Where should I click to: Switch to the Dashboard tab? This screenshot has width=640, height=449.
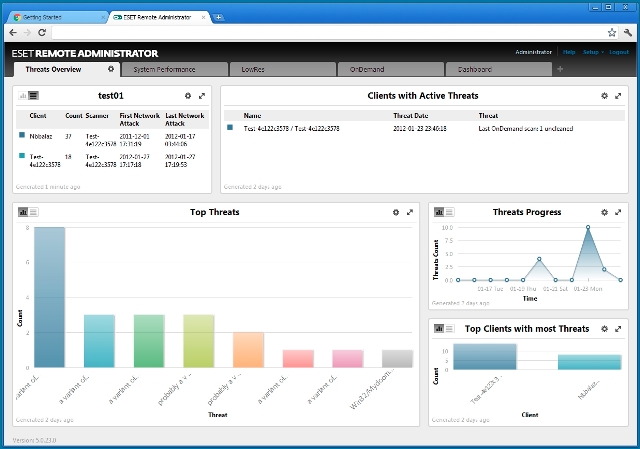(499, 69)
